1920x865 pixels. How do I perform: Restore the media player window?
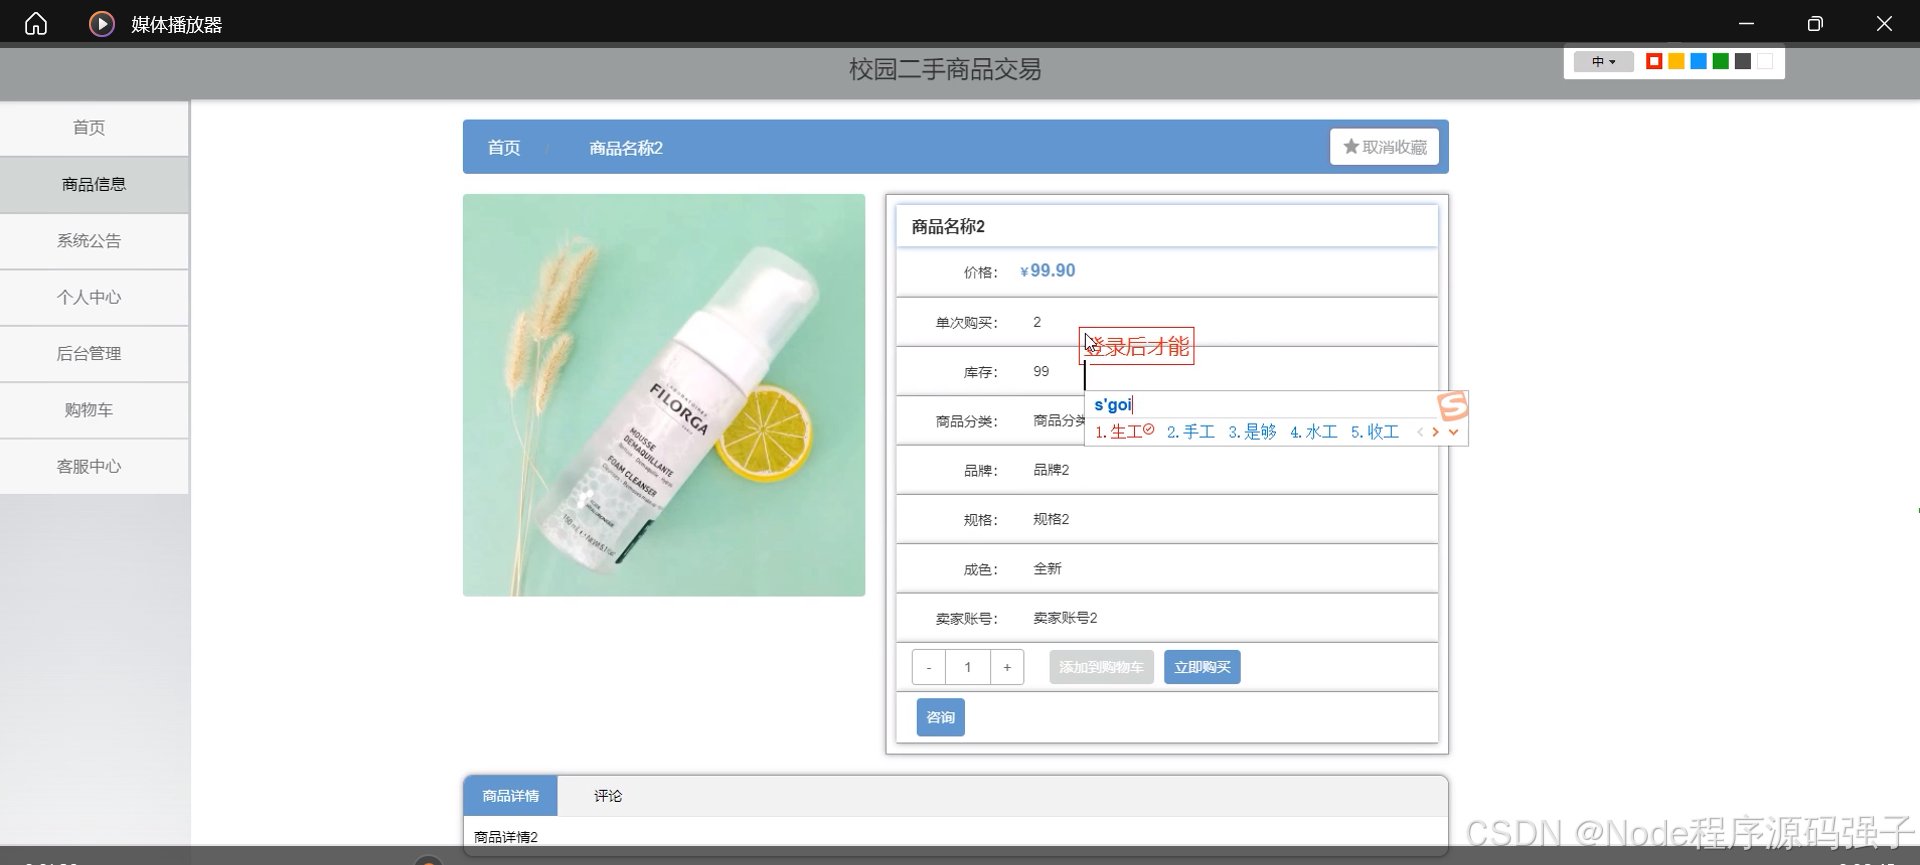tap(1815, 23)
